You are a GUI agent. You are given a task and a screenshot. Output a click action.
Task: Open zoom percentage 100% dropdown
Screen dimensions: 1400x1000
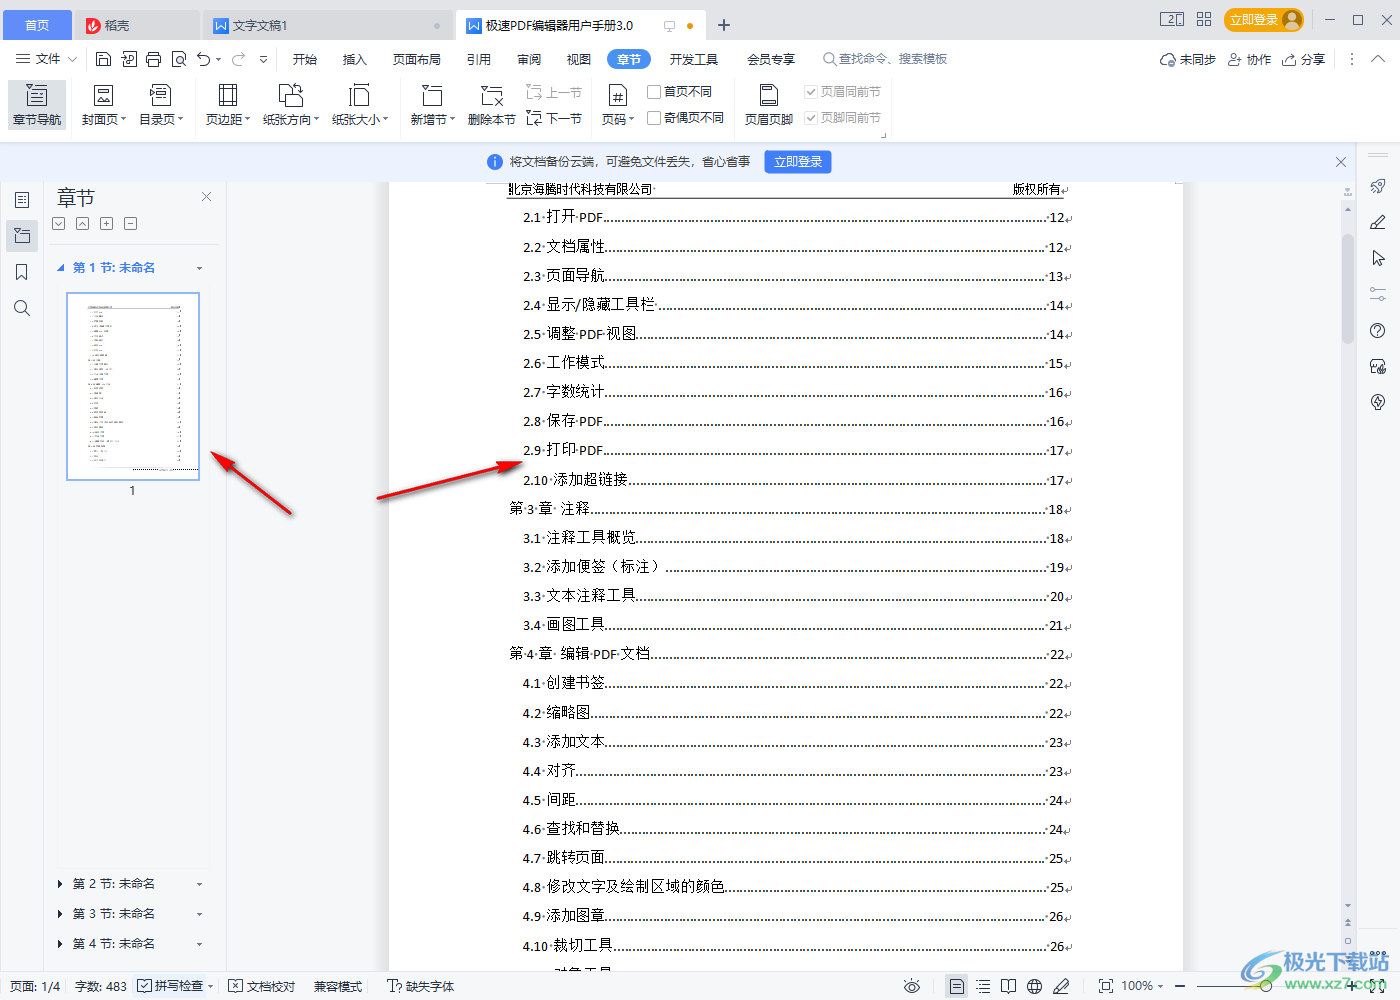click(1142, 986)
